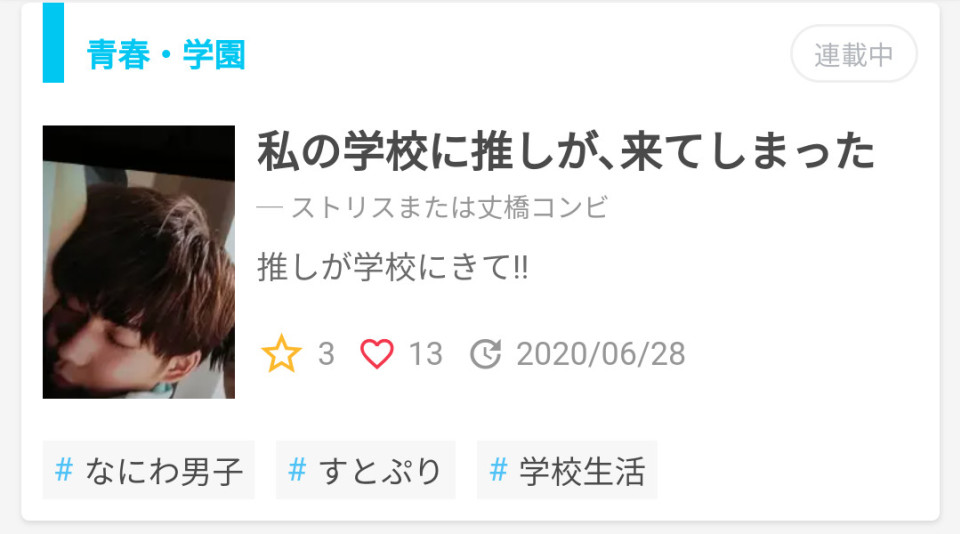Click the hash symbol before なにわ男子
Screen dimensions: 960x534
(x=64, y=470)
